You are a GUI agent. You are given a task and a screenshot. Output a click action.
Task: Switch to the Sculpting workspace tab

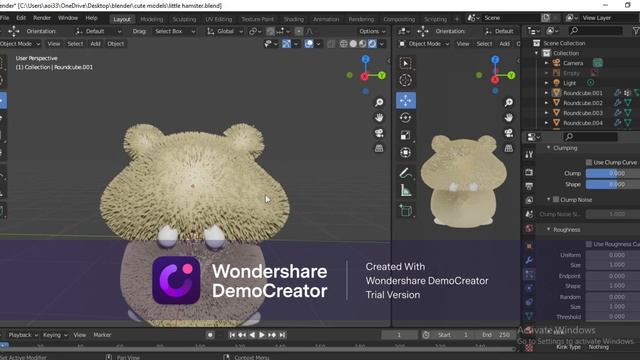[184, 19]
